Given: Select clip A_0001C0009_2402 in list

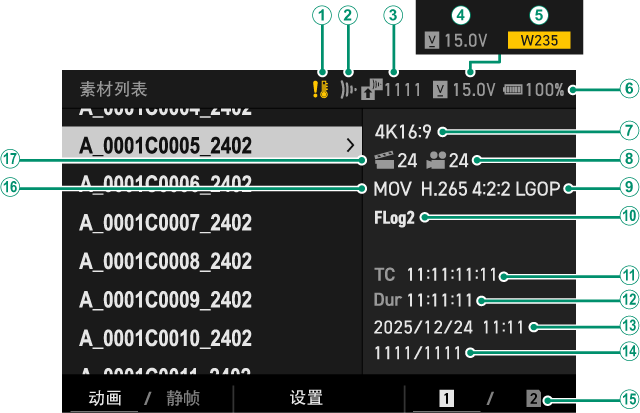Looking at the screenshot, I should tap(212, 300).
